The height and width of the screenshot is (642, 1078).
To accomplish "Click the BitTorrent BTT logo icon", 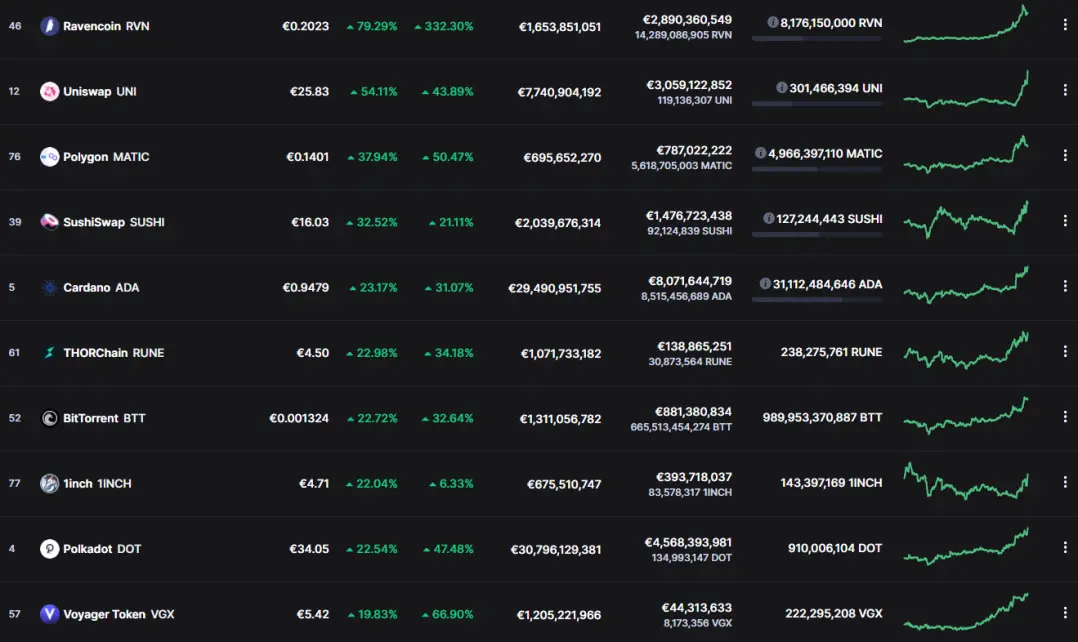I will pyautogui.click(x=50, y=418).
